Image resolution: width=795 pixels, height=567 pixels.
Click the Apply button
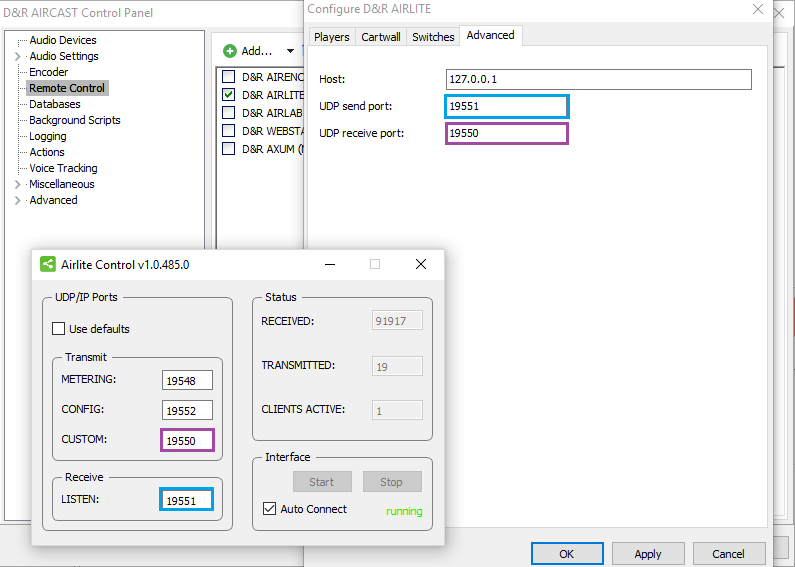point(647,554)
